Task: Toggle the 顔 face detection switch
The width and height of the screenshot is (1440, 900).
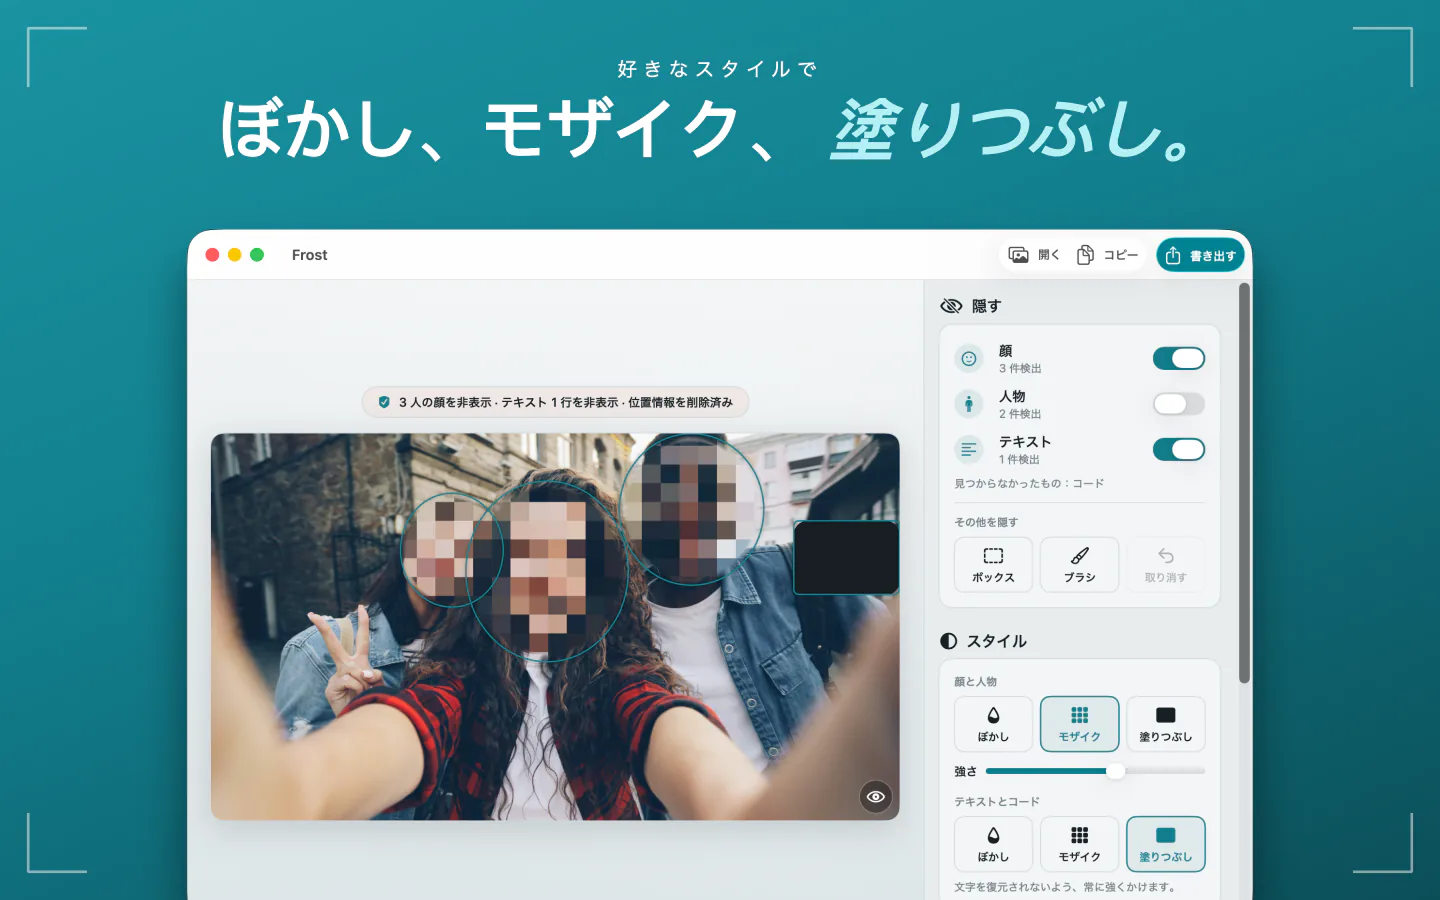Action: pyautogui.click(x=1178, y=358)
